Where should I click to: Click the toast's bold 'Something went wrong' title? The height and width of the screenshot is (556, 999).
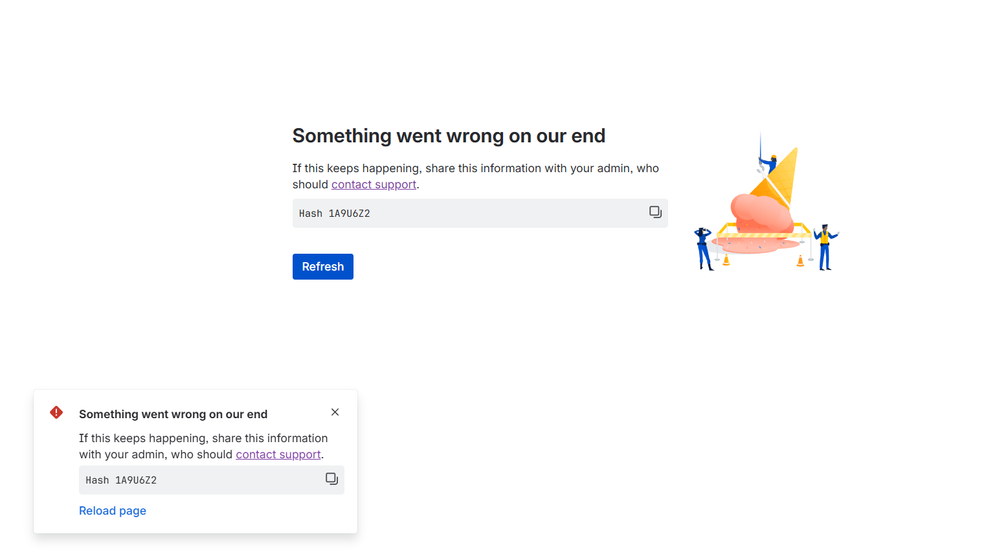click(x=173, y=414)
